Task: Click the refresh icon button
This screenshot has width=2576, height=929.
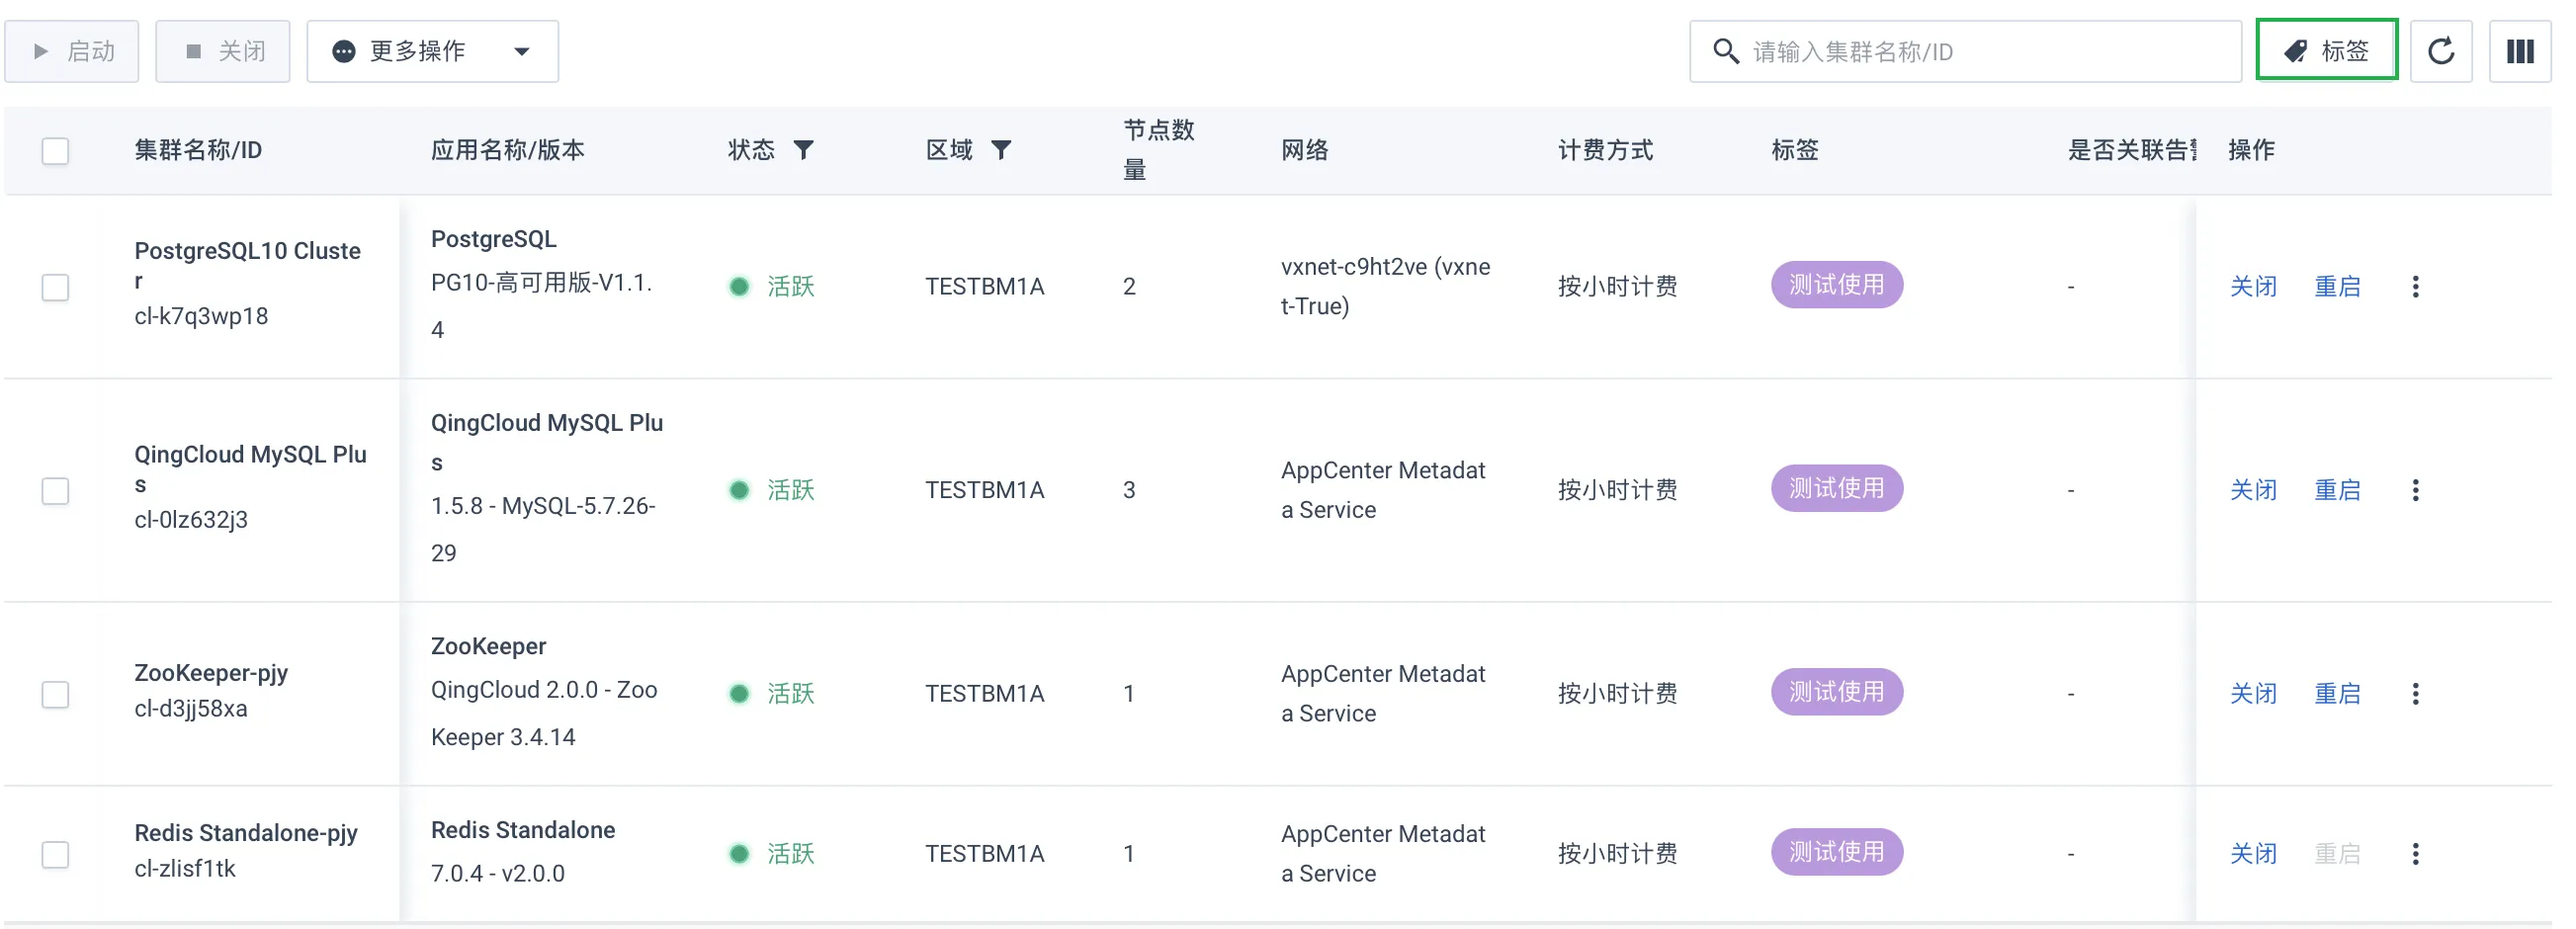Action: (2440, 51)
